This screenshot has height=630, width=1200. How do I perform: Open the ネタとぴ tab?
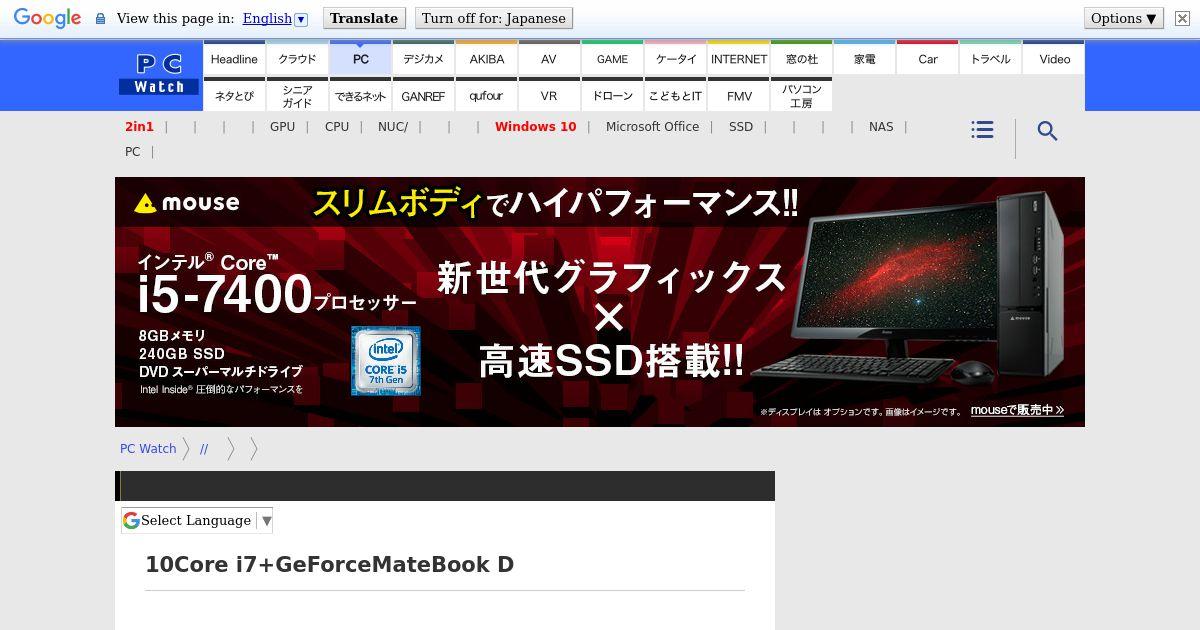(x=234, y=95)
